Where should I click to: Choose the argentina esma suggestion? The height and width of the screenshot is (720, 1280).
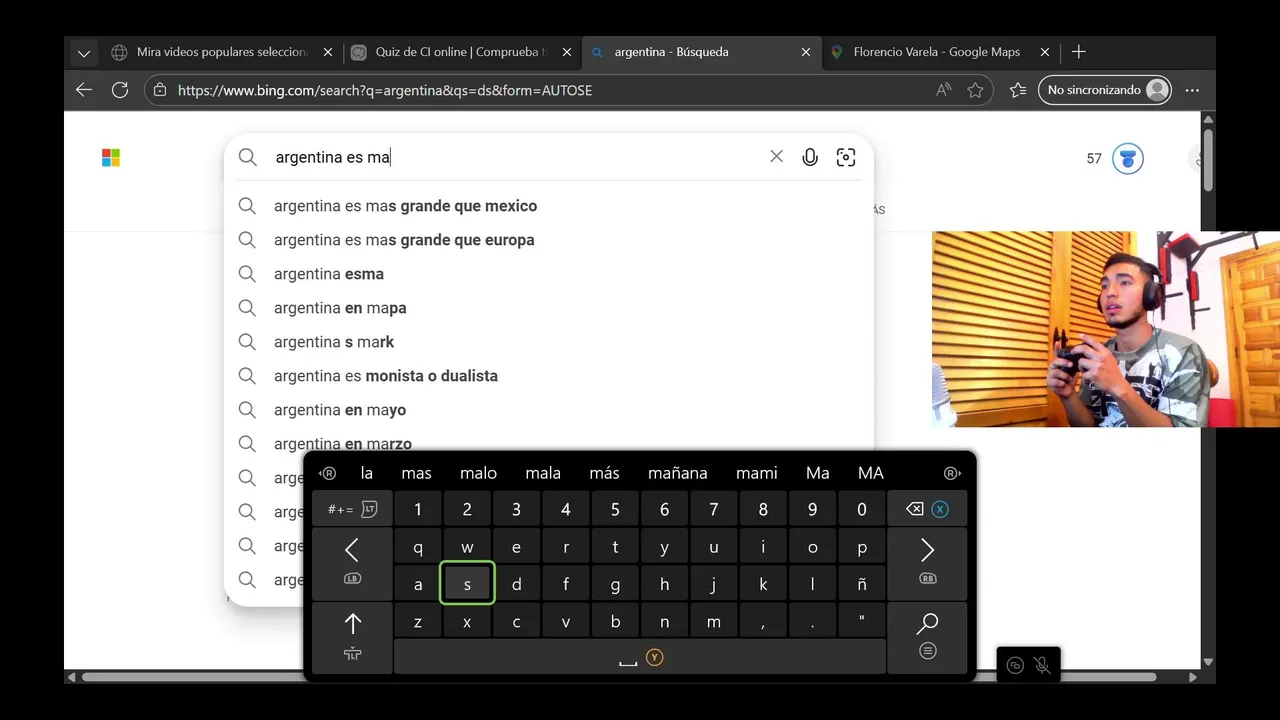tap(549, 274)
